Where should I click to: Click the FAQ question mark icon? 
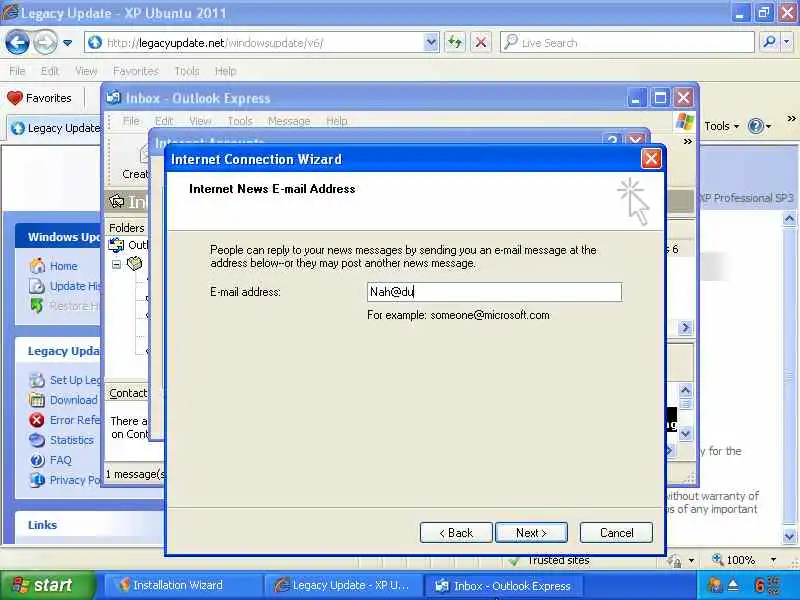37,460
